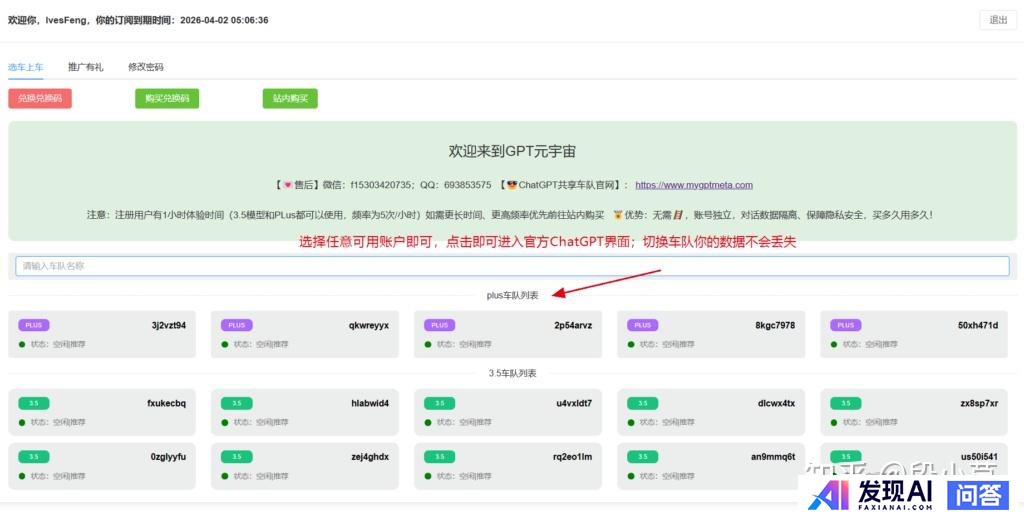1024x520 pixels.
Task: Click the PLUS badge on 8kgc7978 card
Action: pyautogui.click(x=643, y=325)
